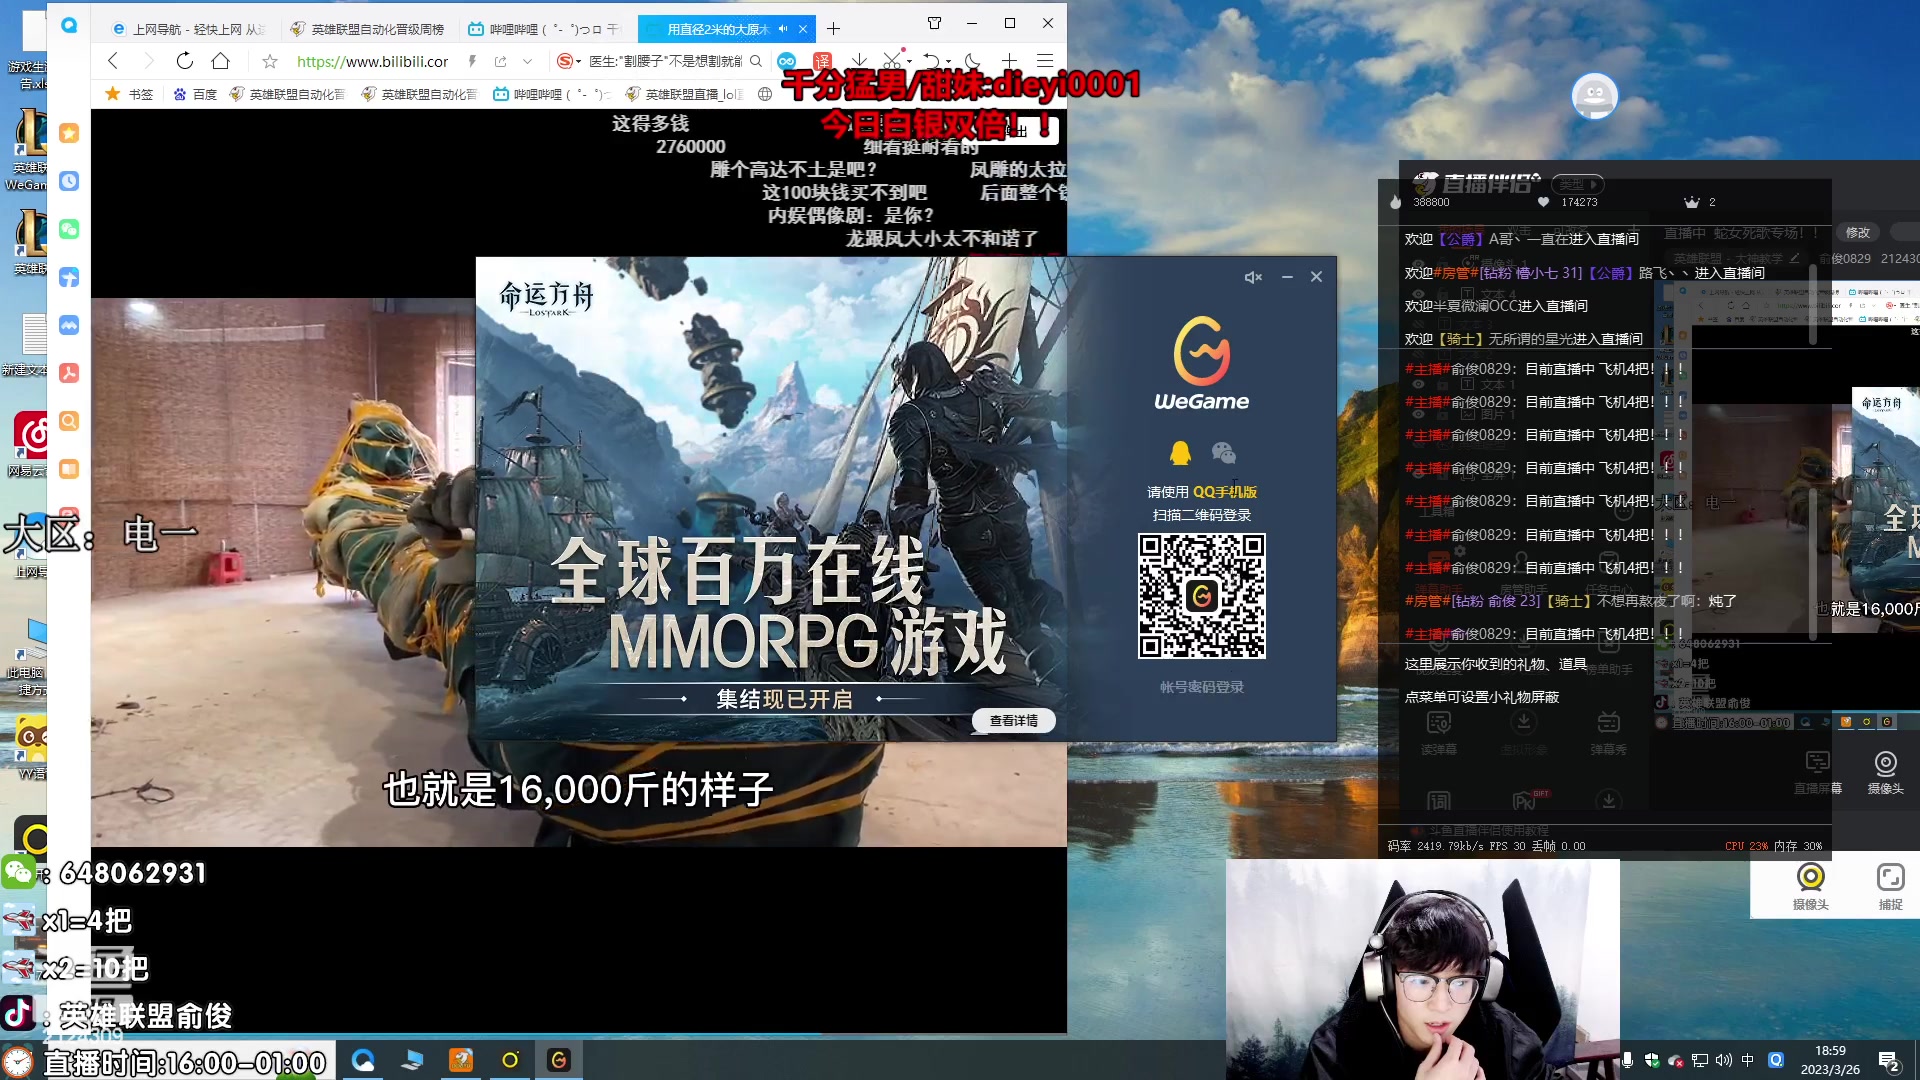Screen dimensions: 1920x1080
Task: Open the WeGame taskbar button
Action: coord(559,1060)
